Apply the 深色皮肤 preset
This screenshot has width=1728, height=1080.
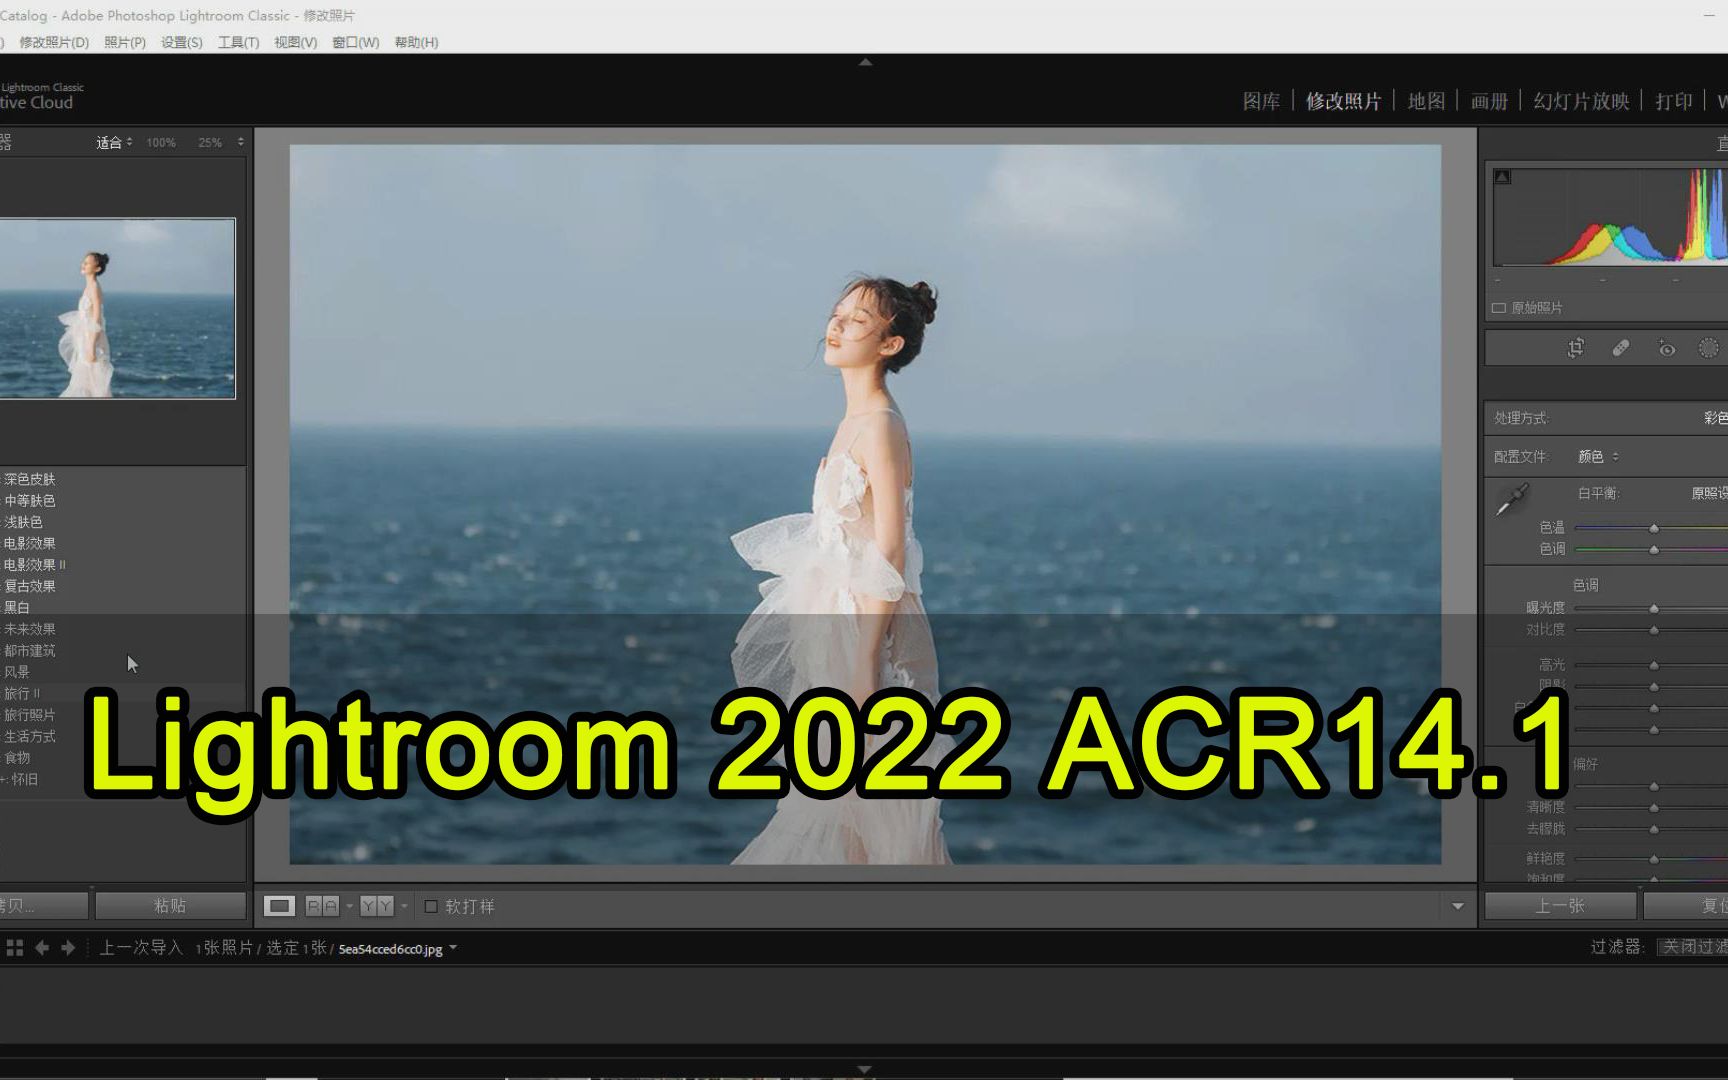tap(30, 479)
